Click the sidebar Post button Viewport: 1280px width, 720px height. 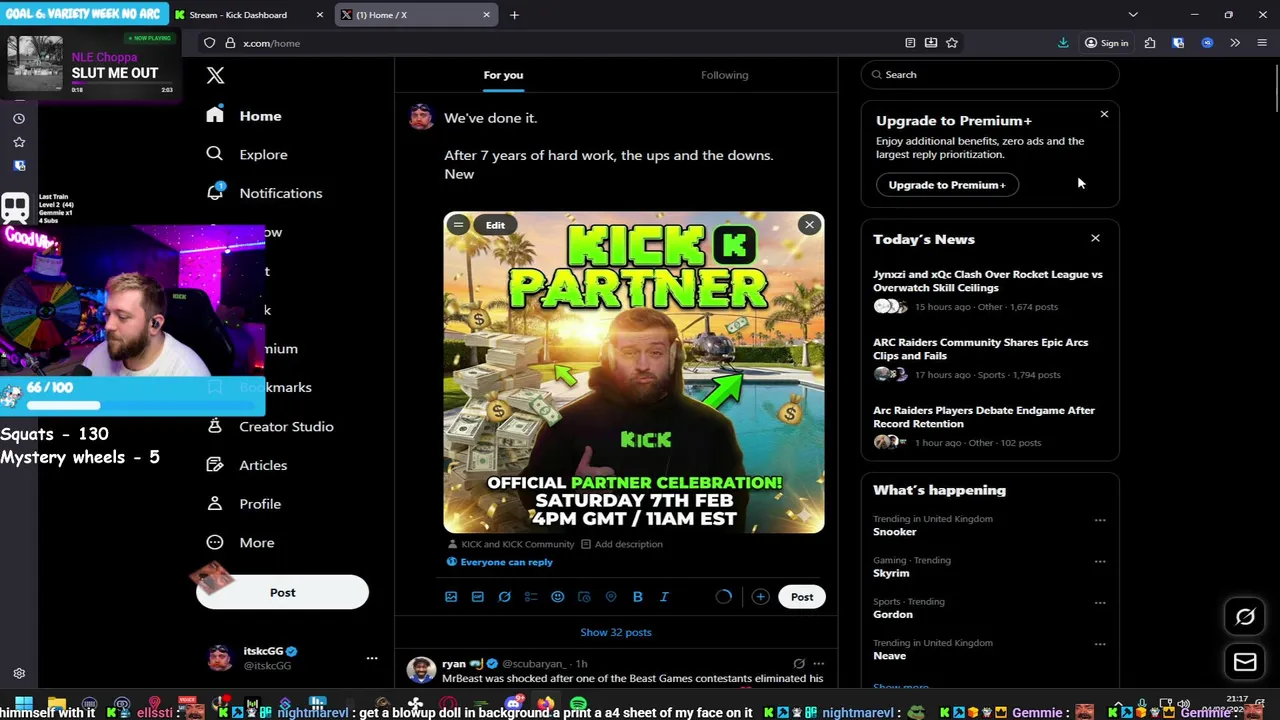tap(282, 592)
